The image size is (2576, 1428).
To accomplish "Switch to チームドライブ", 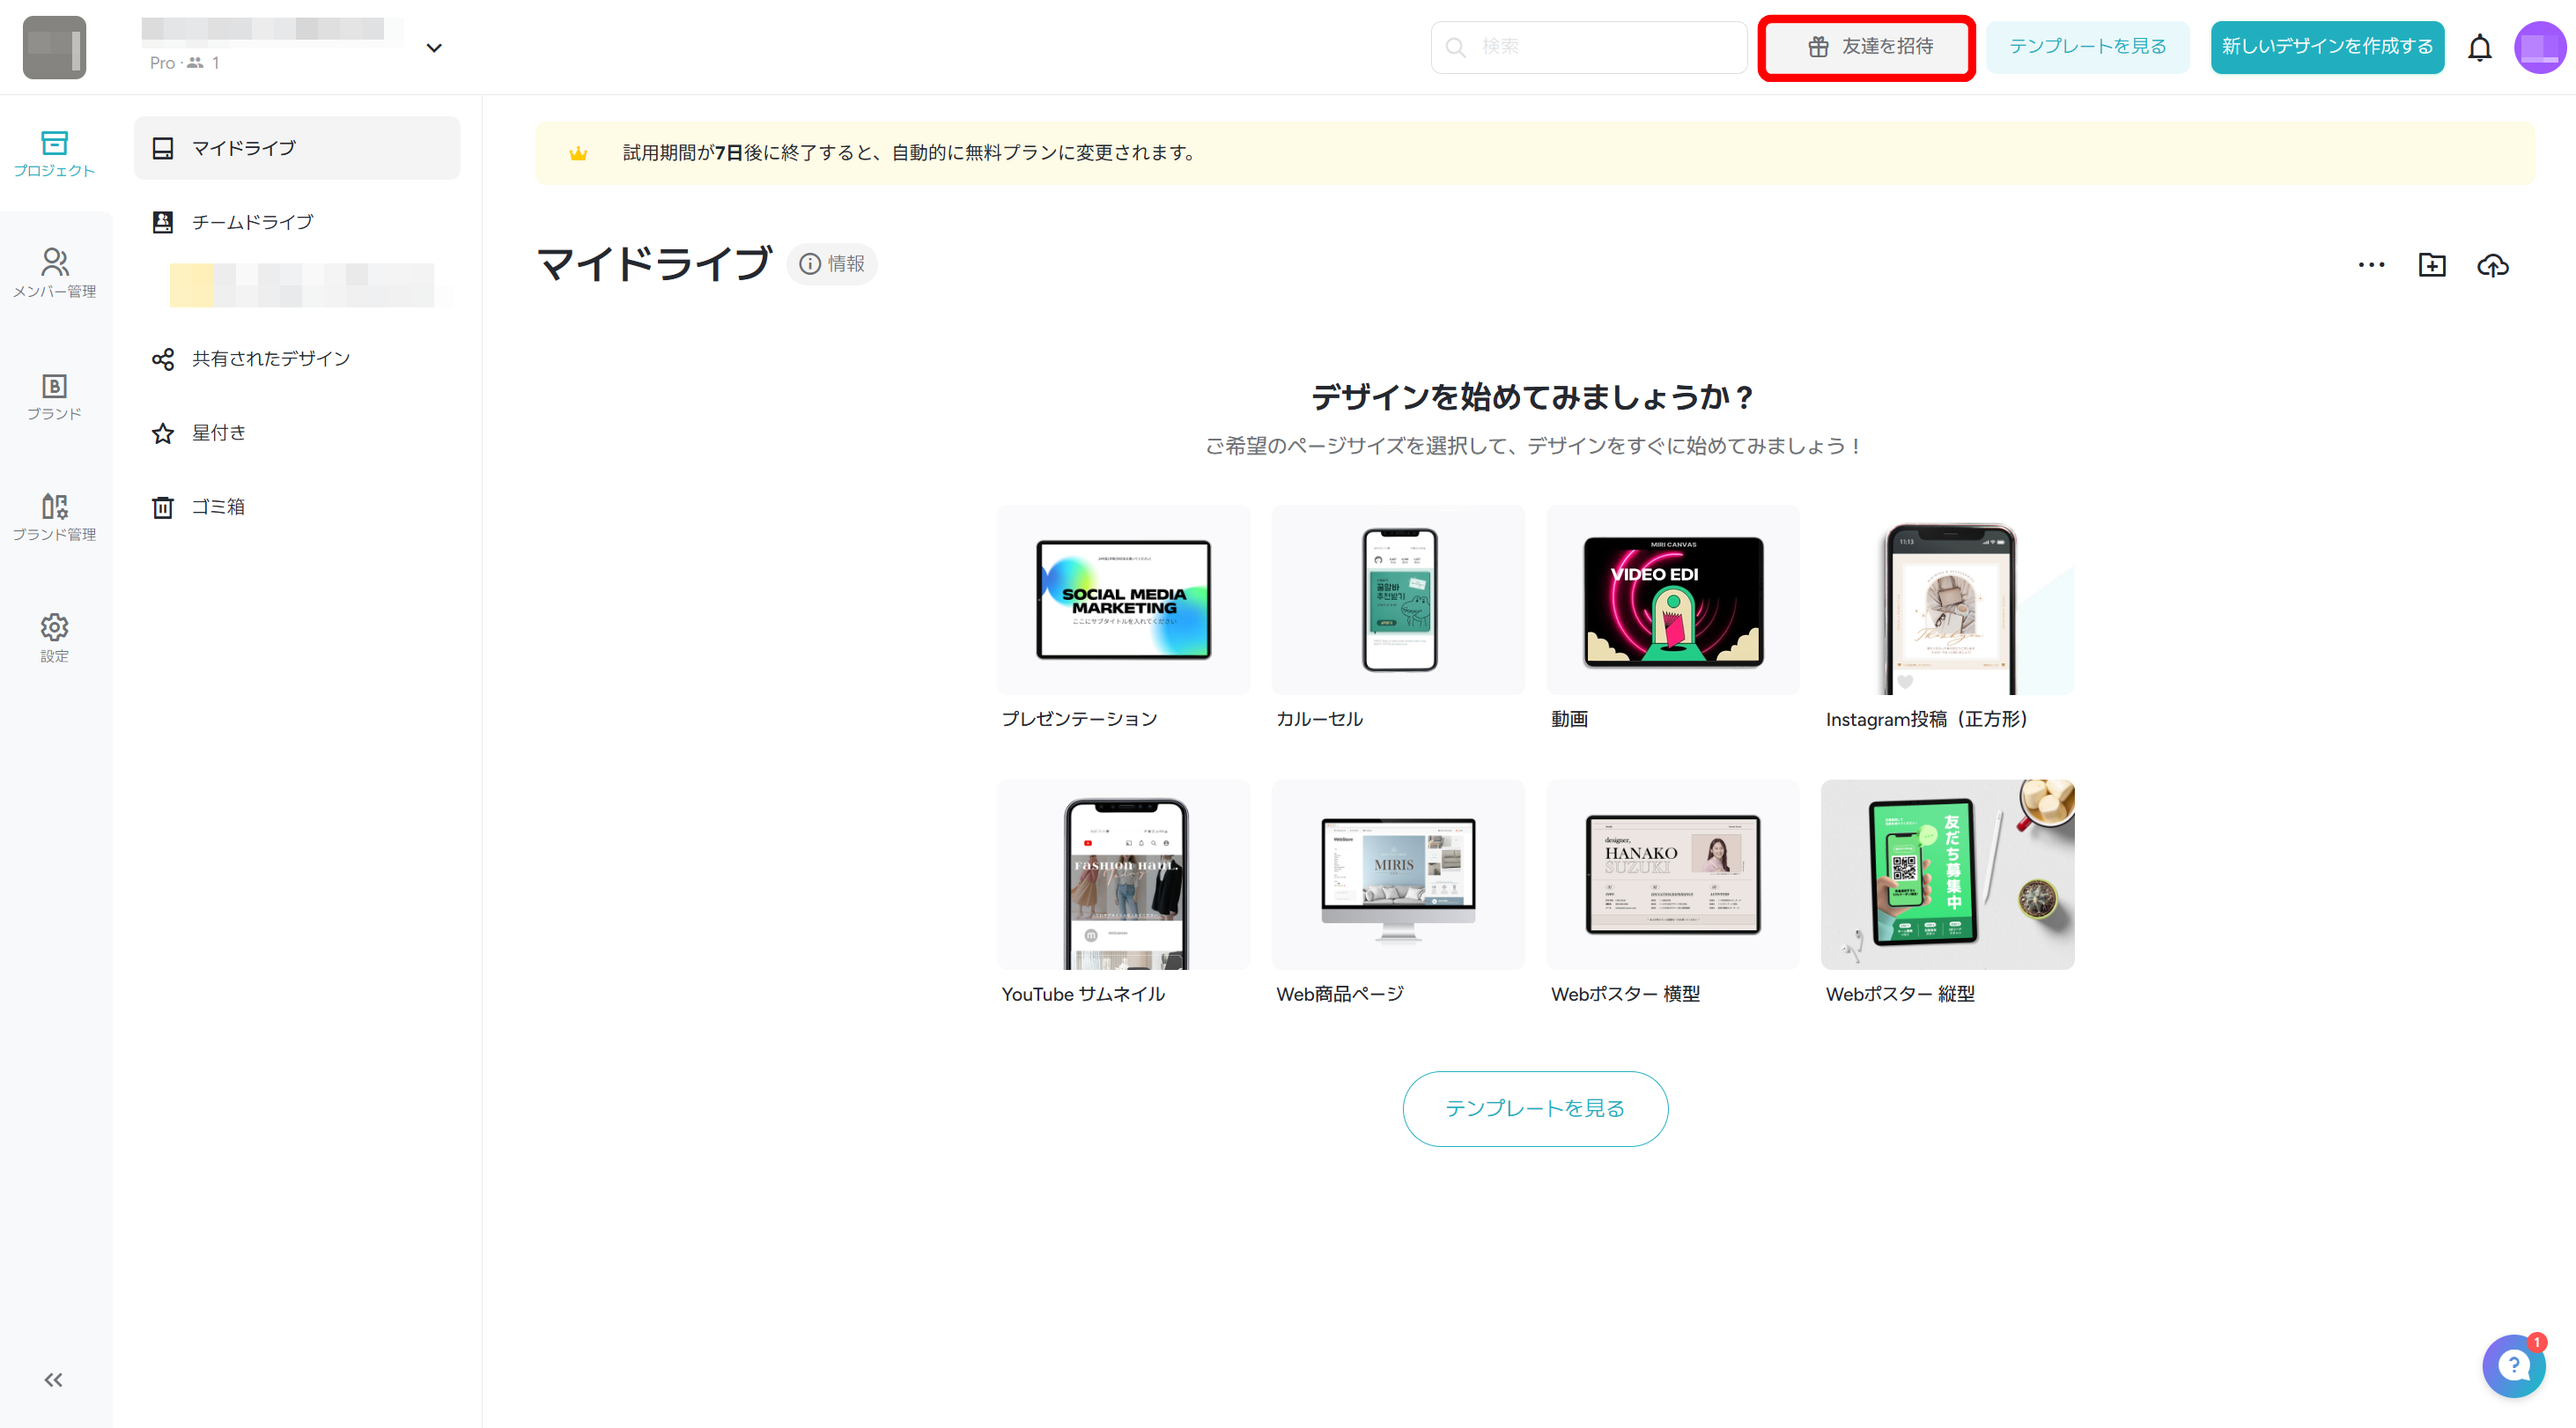I will (x=251, y=222).
